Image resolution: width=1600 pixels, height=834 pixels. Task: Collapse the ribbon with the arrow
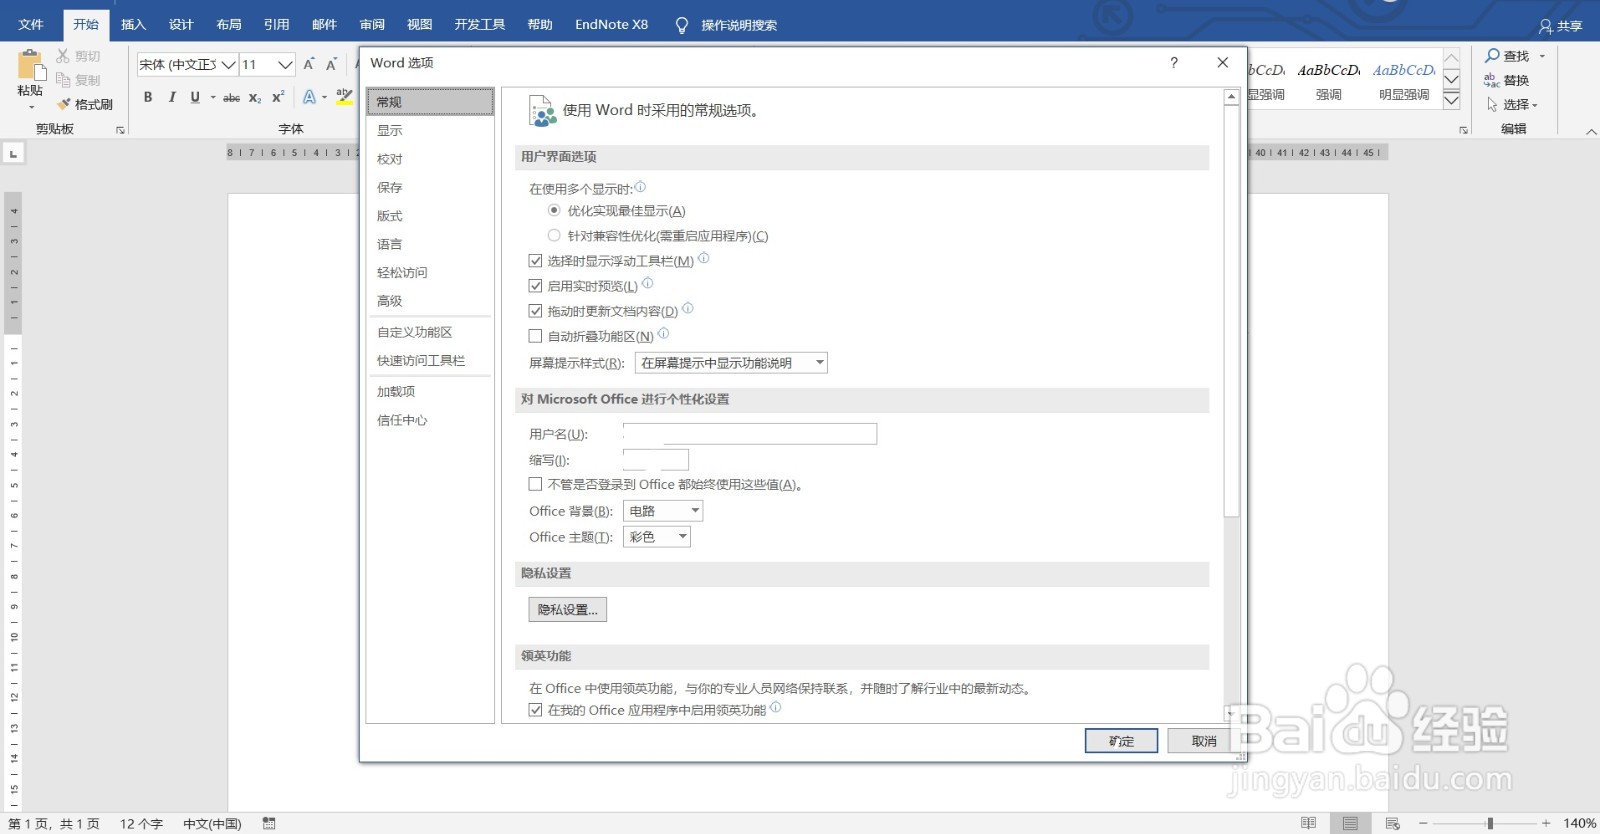pos(1591,131)
